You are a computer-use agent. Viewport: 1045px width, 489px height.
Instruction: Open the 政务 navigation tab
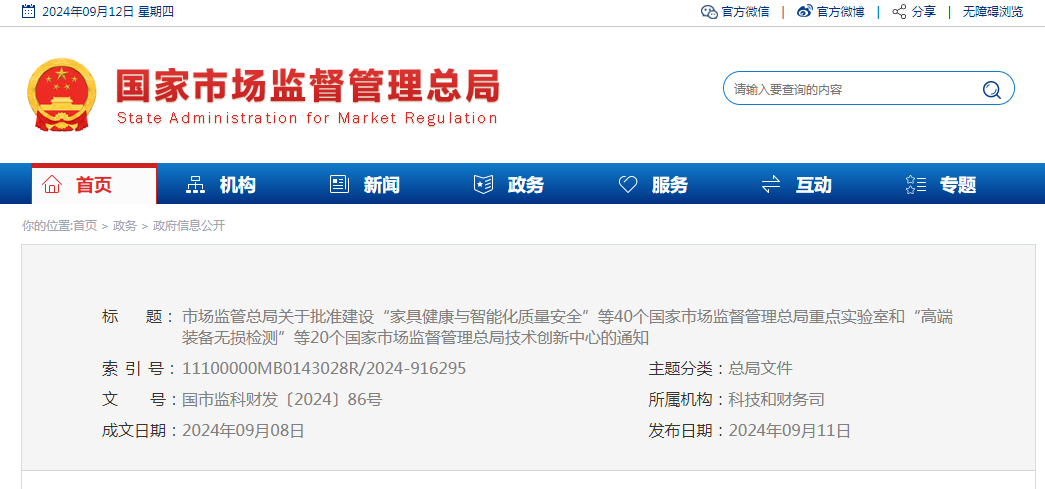point(525,185)
